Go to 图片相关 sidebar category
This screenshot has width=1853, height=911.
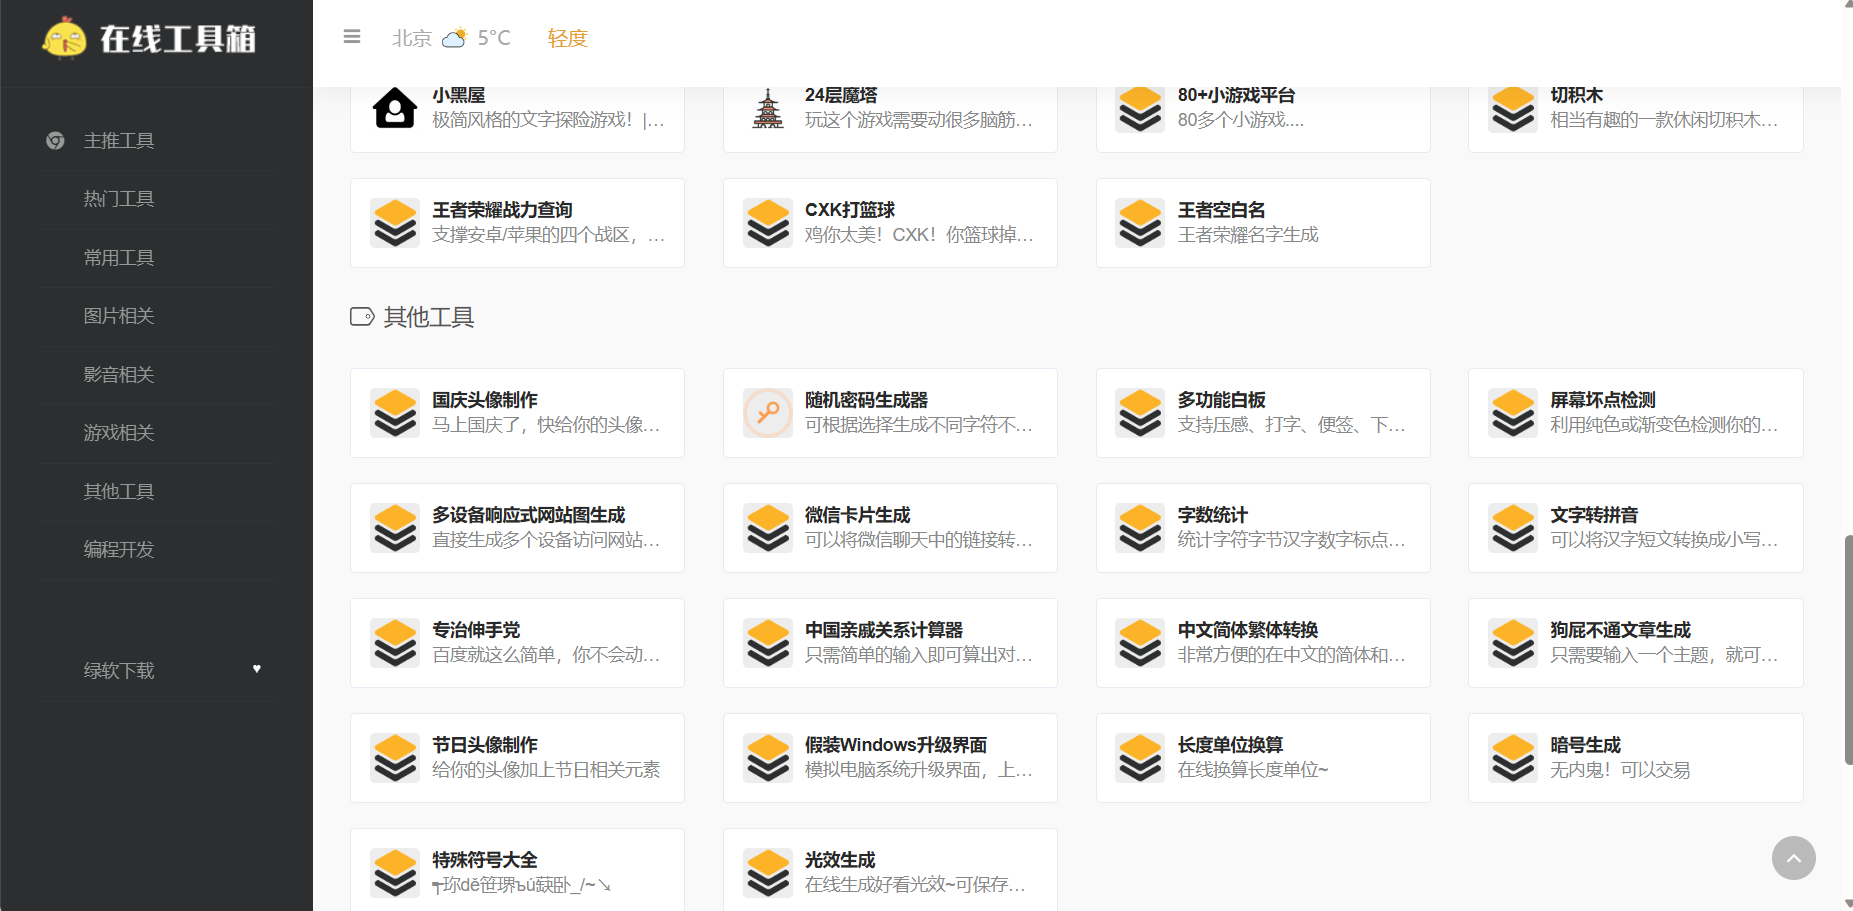pyautogui.click(x=119, y=316)
